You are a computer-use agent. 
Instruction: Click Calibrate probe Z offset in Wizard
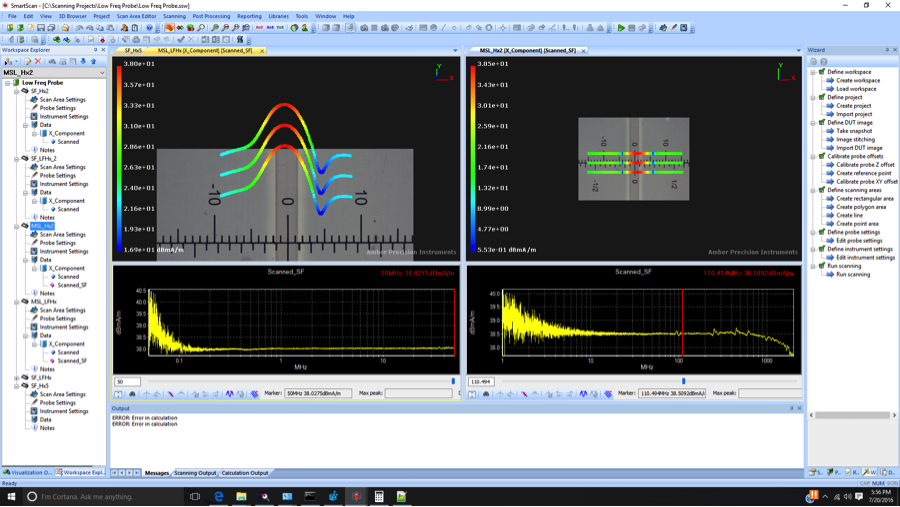(x=865, y=165)
